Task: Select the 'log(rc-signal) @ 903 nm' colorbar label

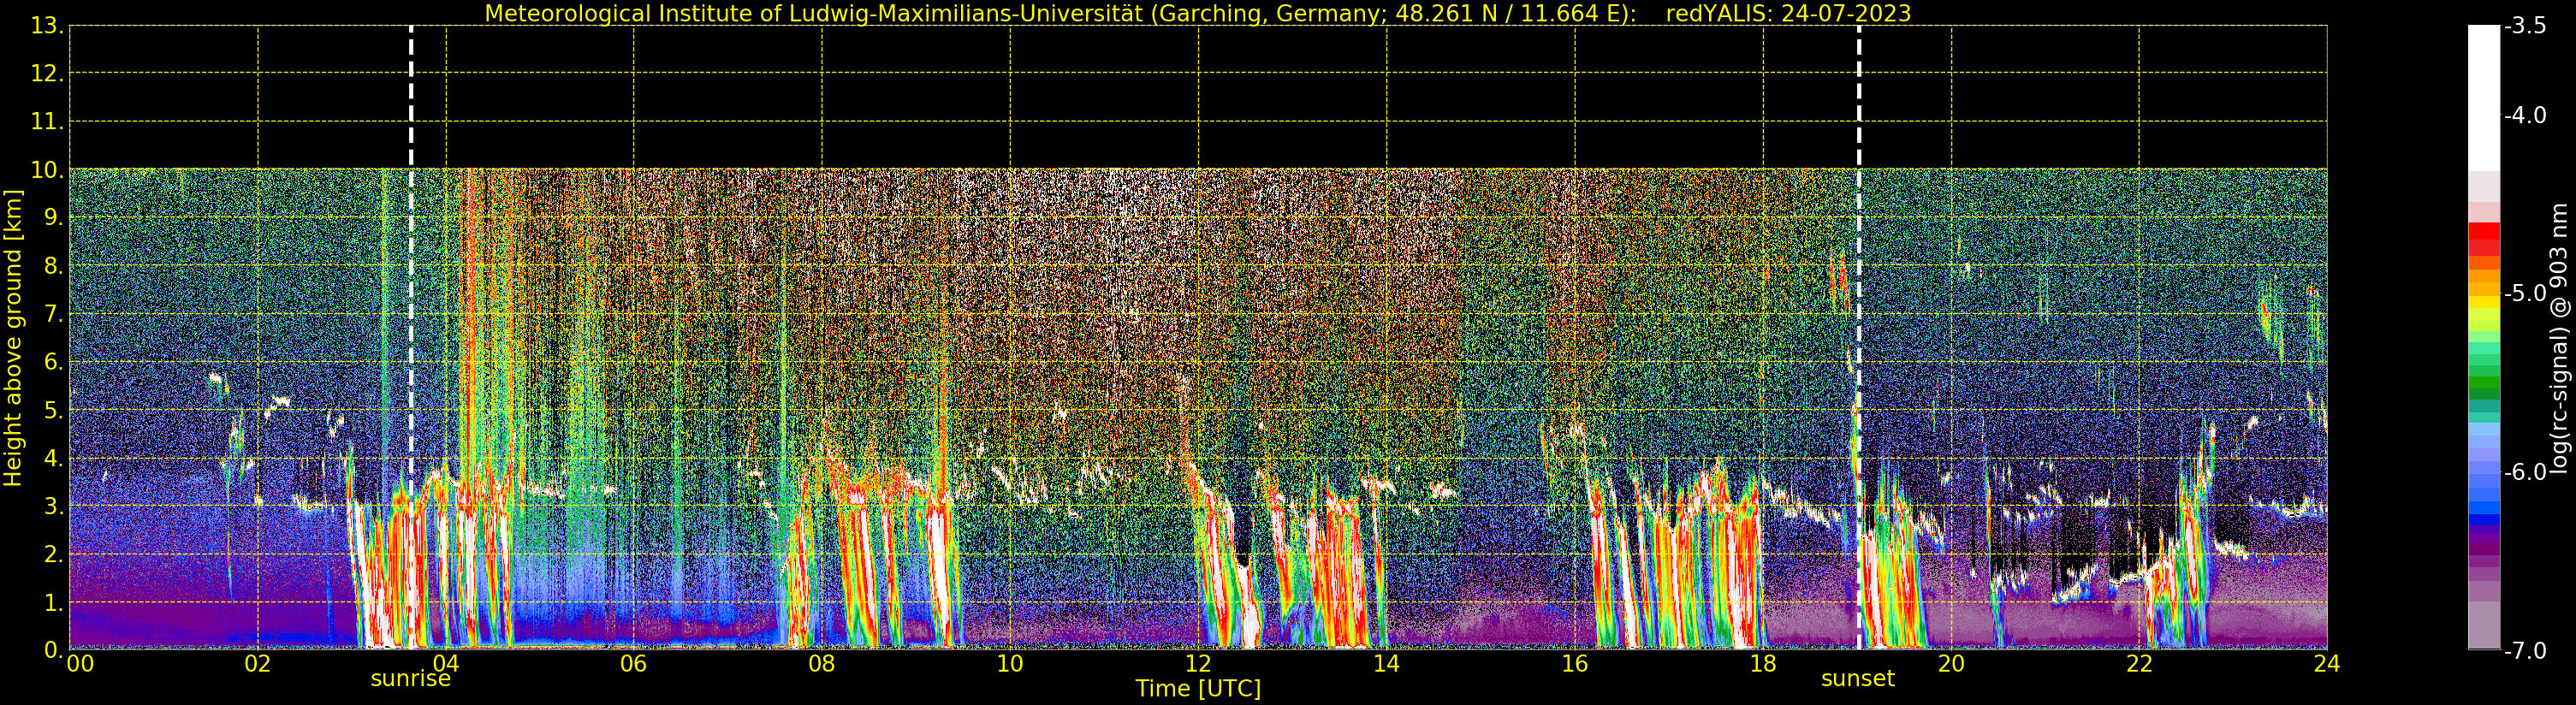Action: tap(2558, 338)
